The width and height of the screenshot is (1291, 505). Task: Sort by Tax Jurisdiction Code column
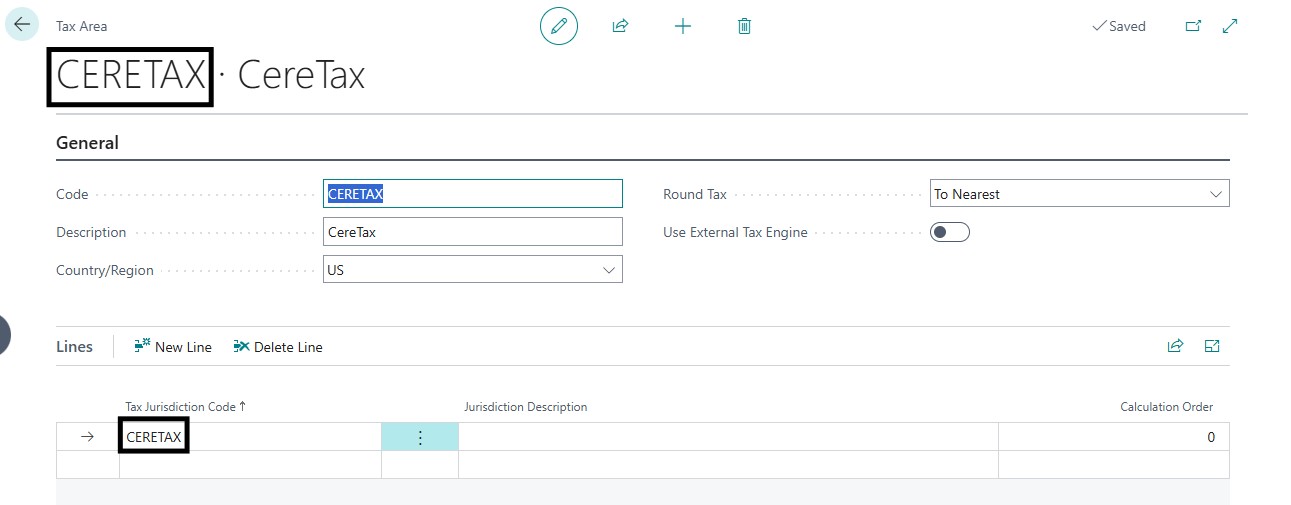[x=185, y=407]
